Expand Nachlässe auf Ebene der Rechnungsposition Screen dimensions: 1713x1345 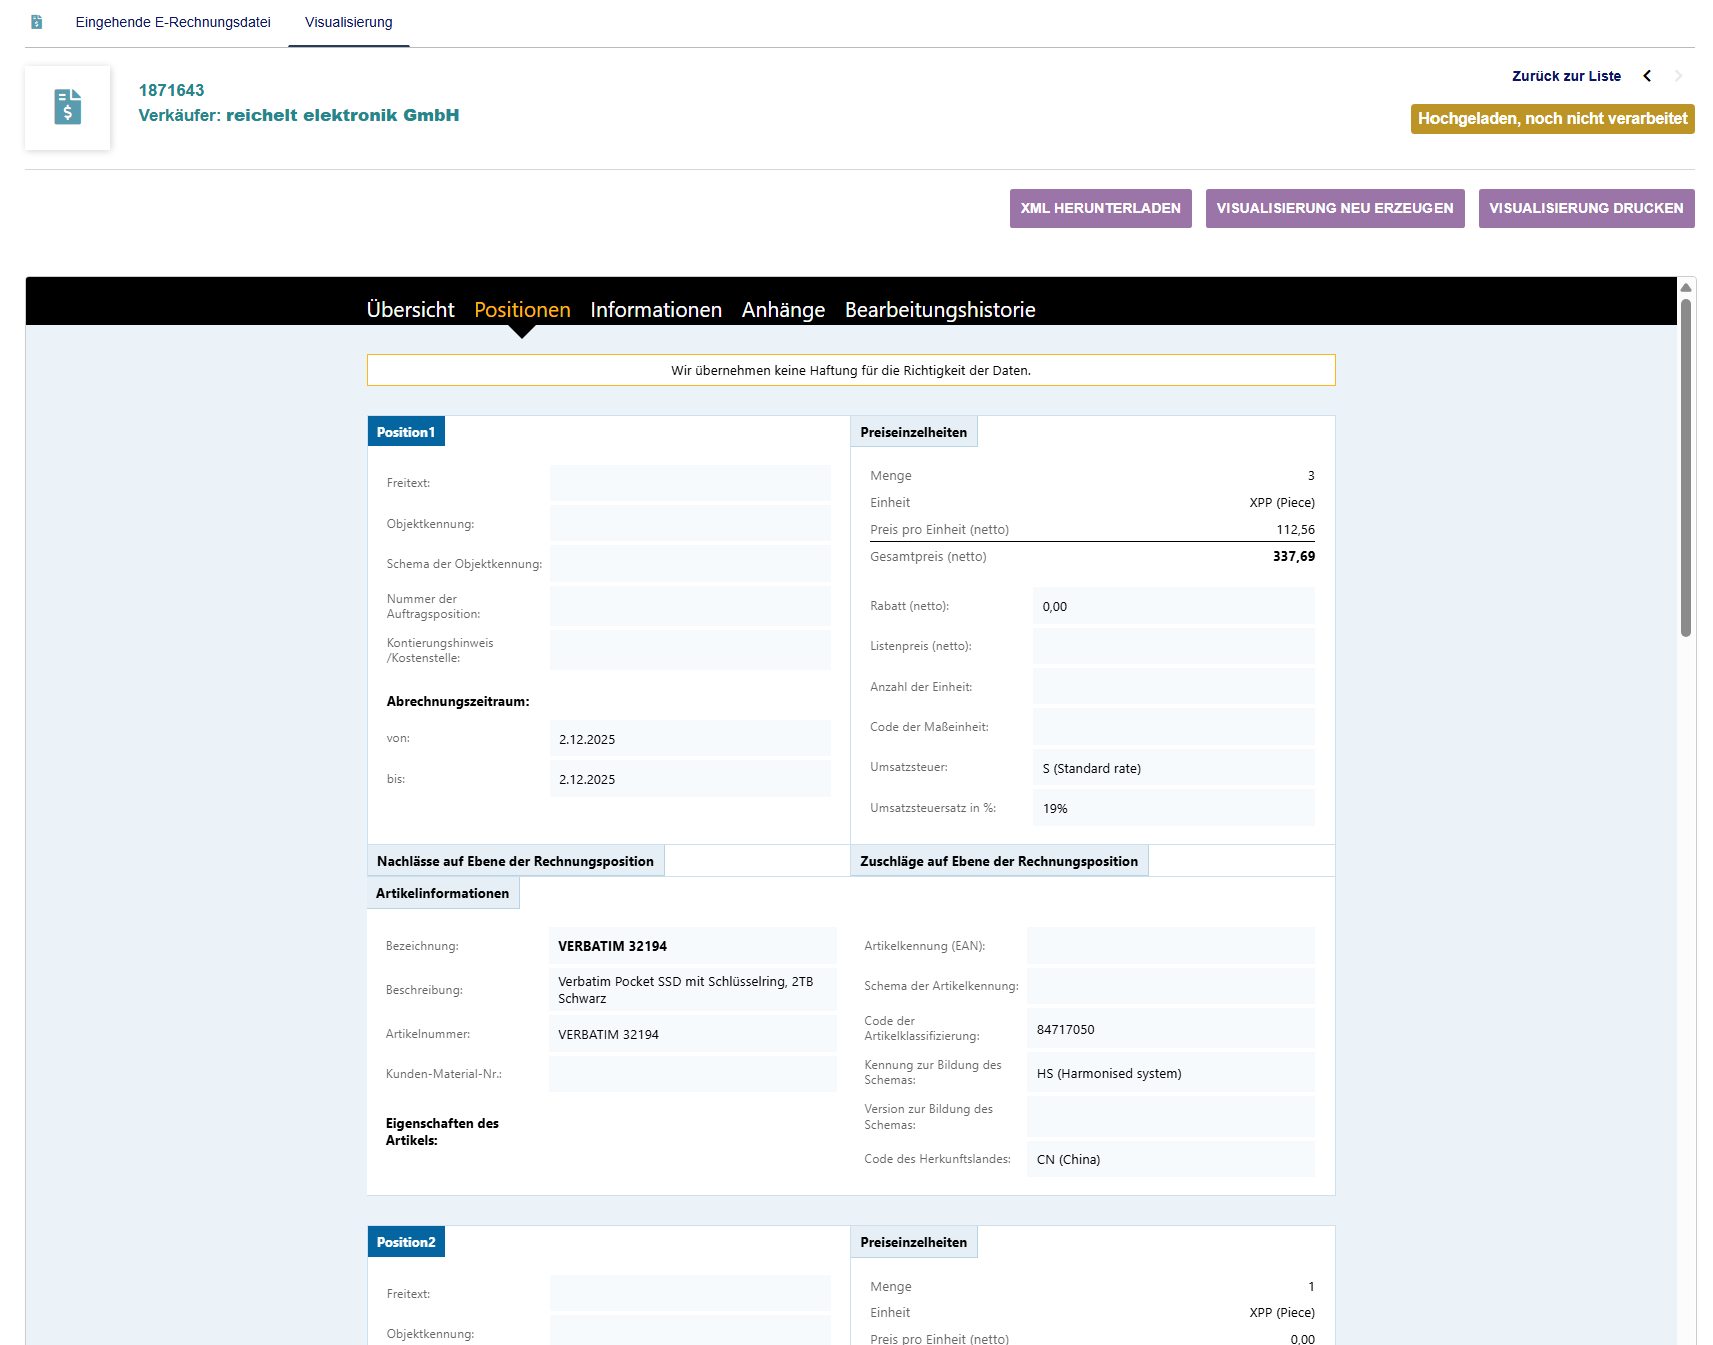tap(515, 861)
